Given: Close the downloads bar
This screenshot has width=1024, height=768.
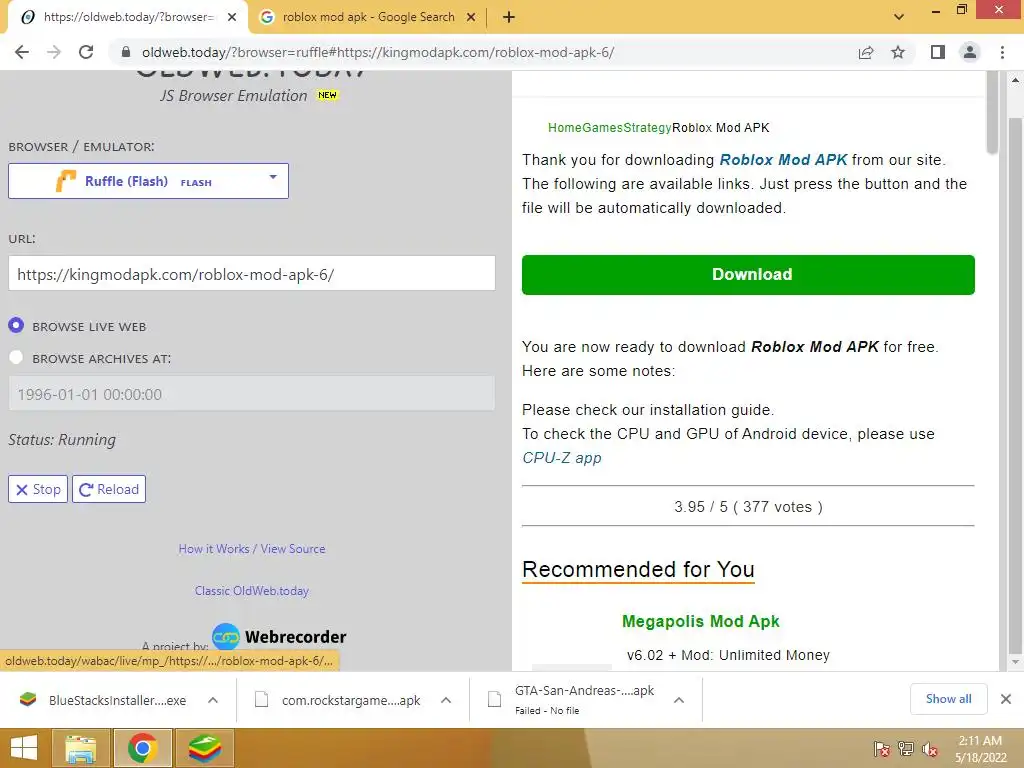Looking at the screenshot, I should (x=1006, y=699).
